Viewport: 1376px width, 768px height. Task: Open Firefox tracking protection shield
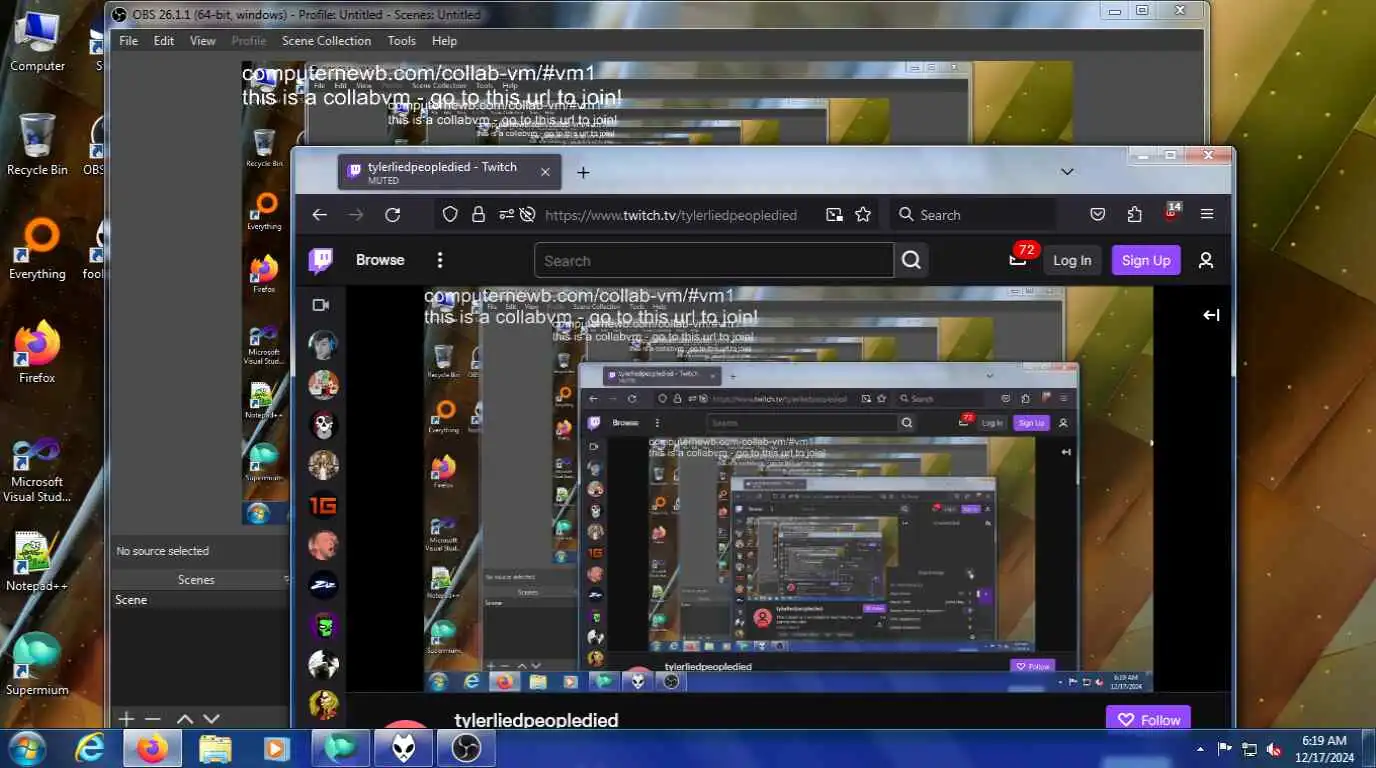[450, 215]
